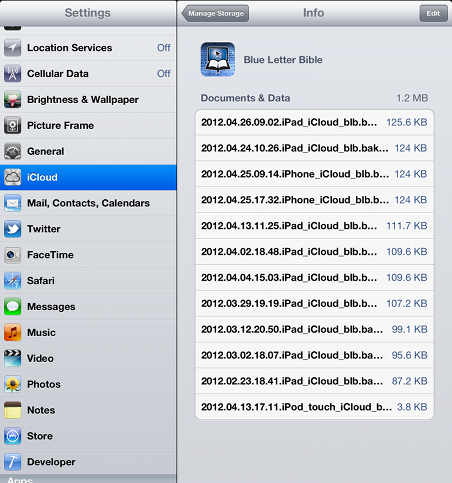Open General settings label

46,151
